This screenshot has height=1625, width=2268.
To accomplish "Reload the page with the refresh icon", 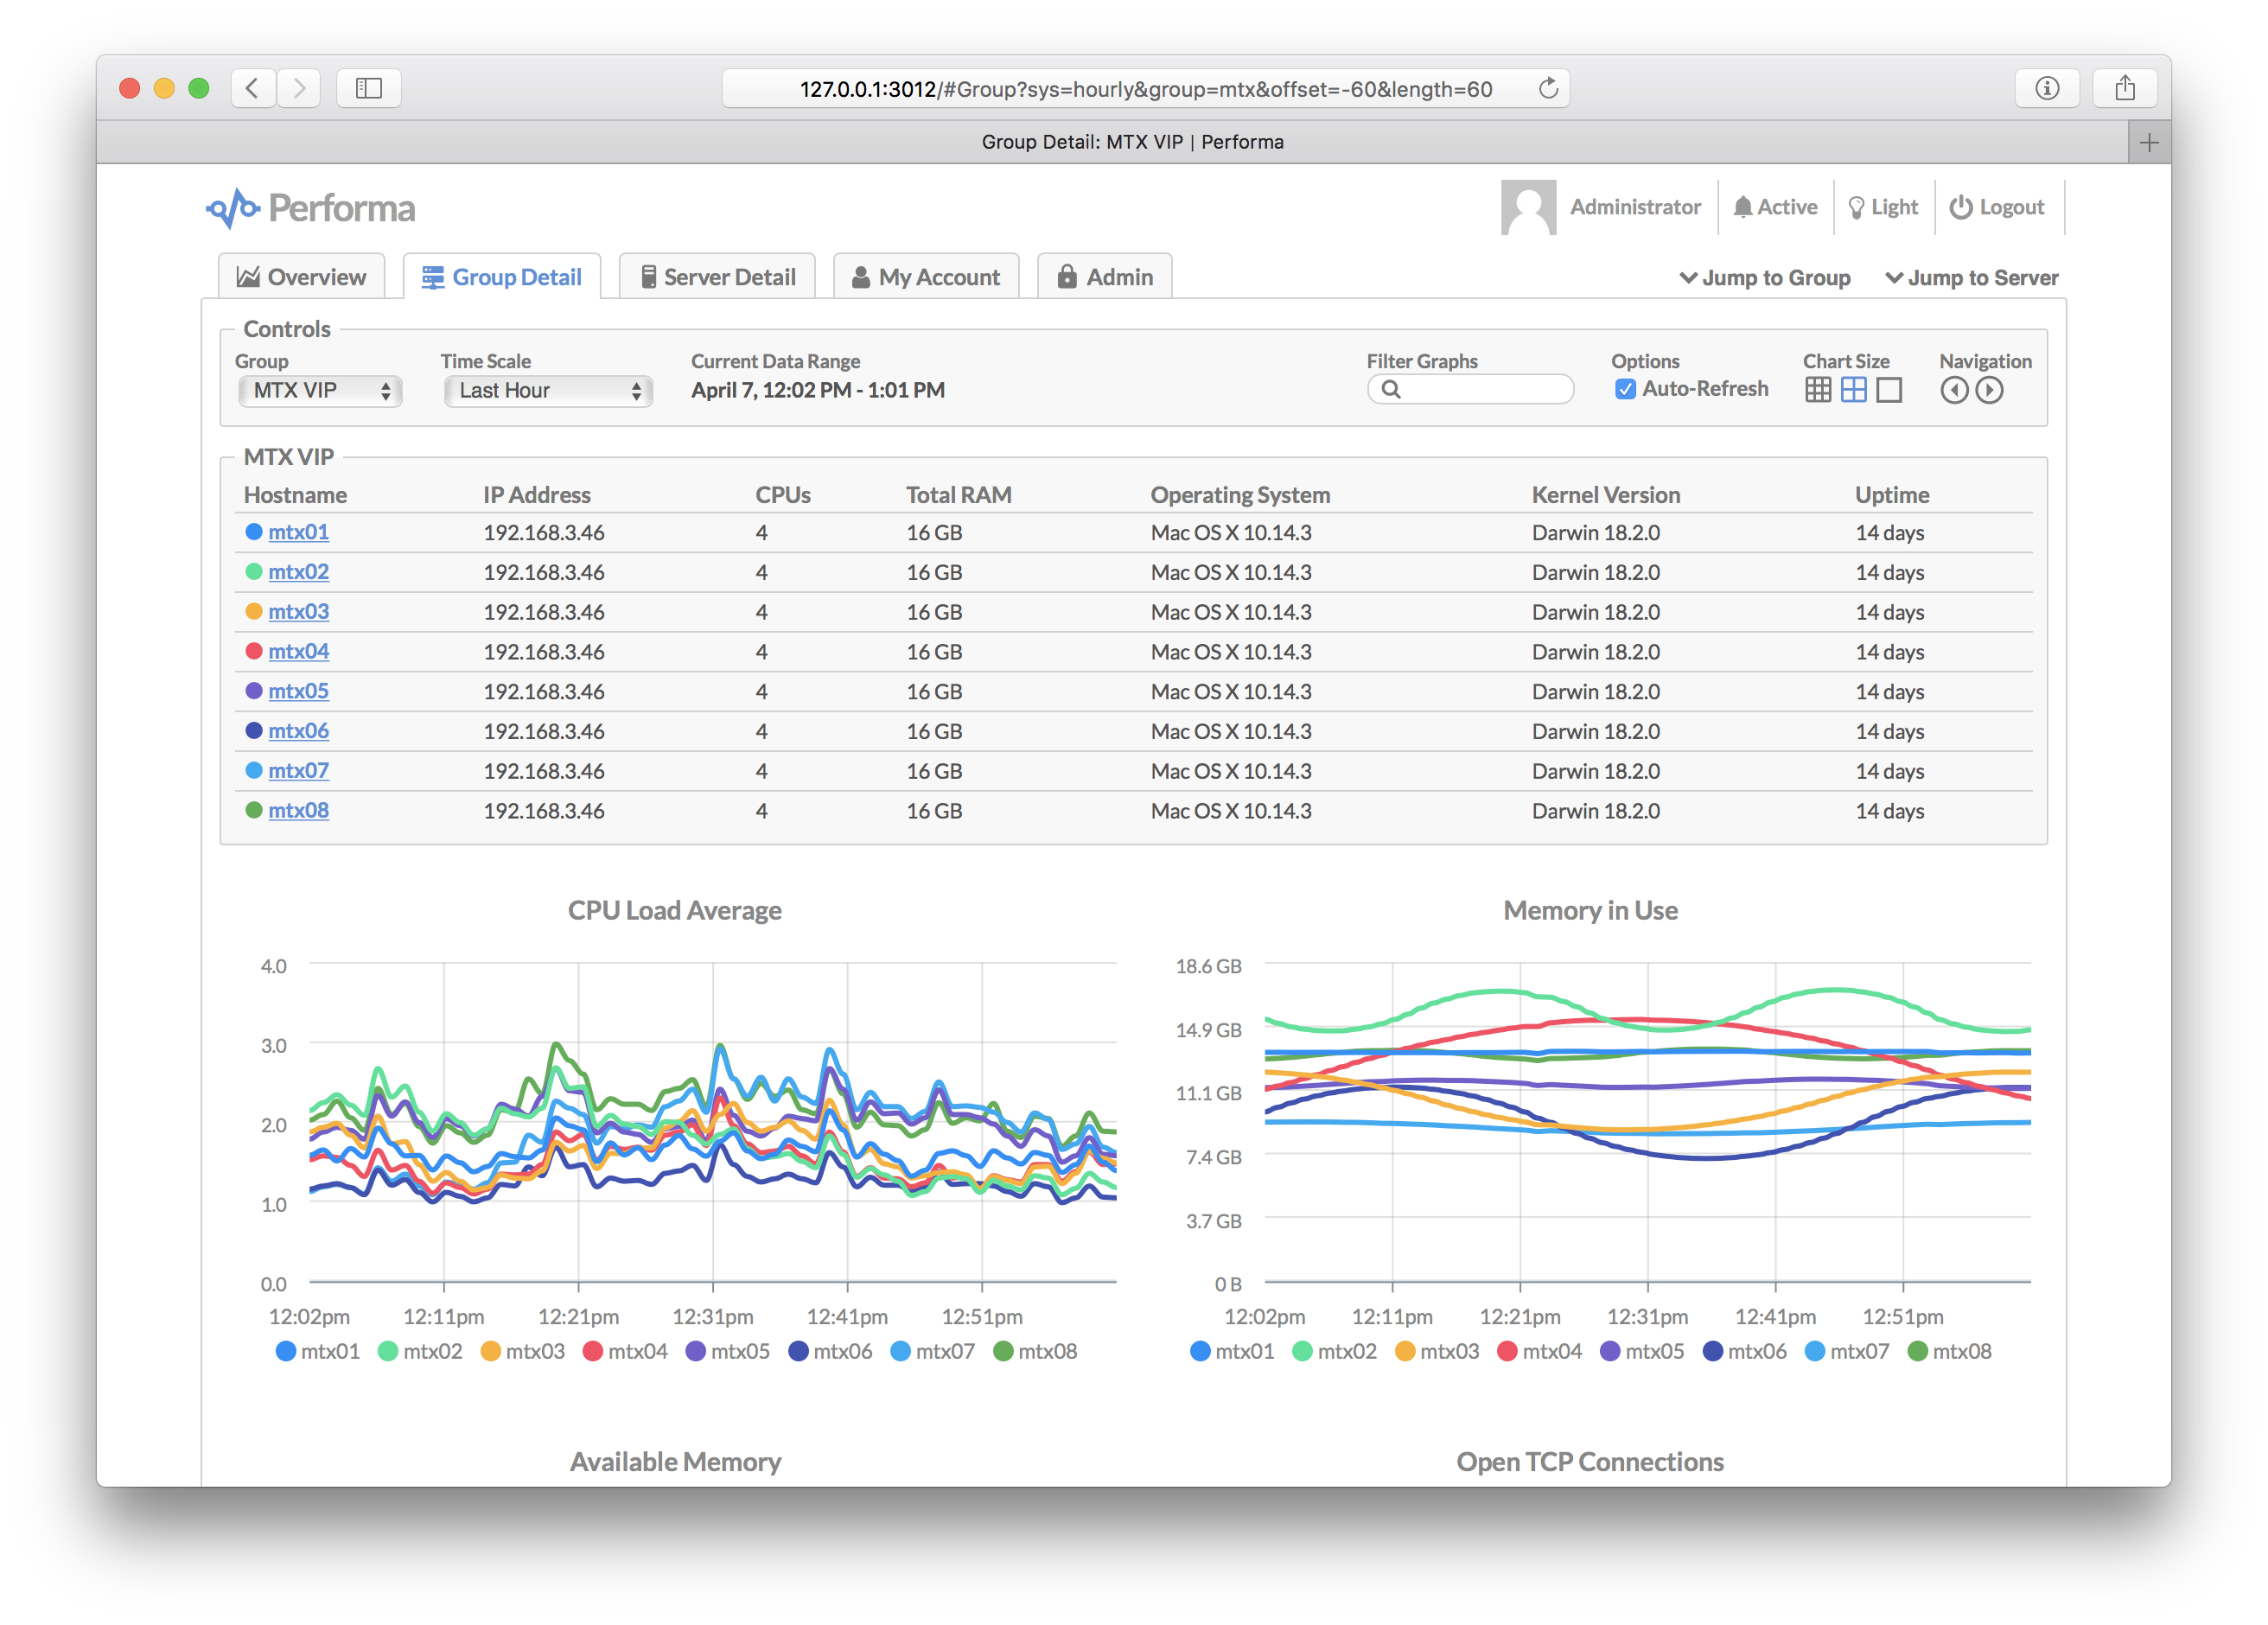I will (1548, 89).
